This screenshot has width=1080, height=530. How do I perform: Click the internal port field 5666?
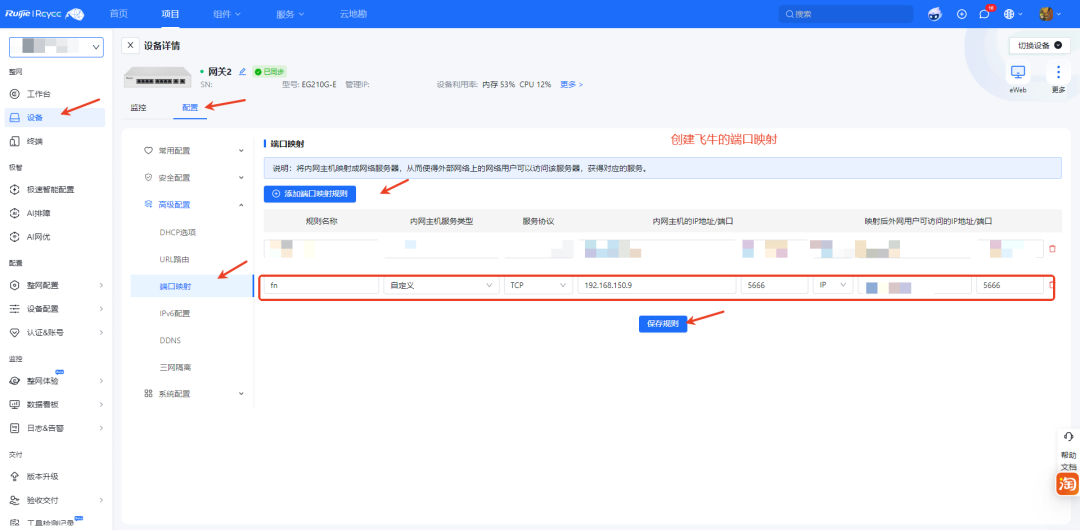(774, 285)
